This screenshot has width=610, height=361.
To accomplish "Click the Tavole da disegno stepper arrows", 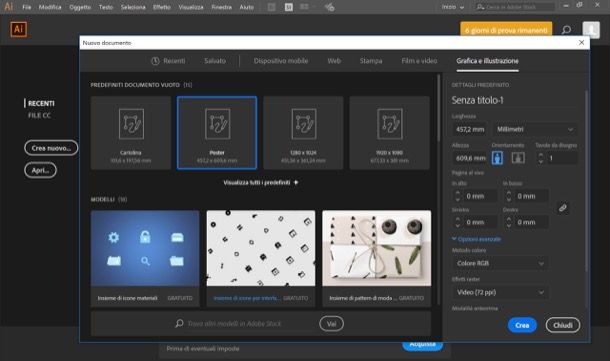I will tap(540, 158).
